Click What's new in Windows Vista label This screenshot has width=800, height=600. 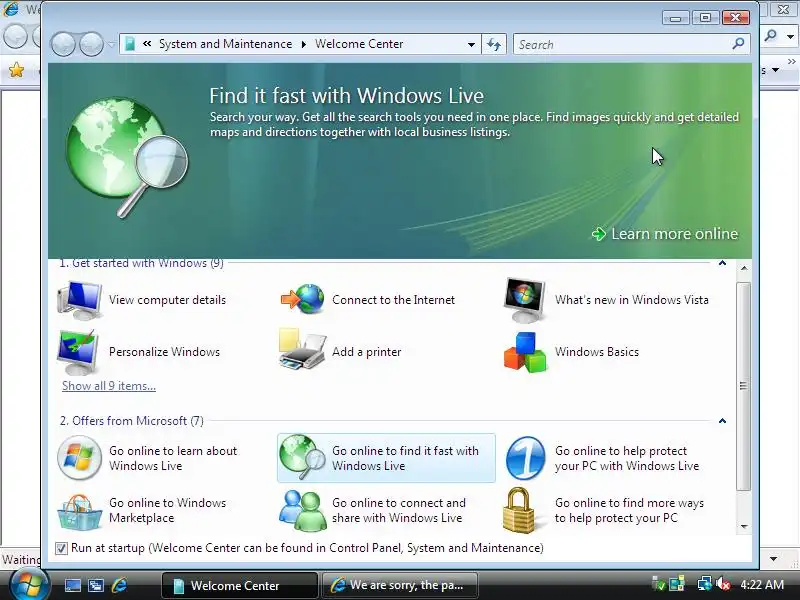632,300
